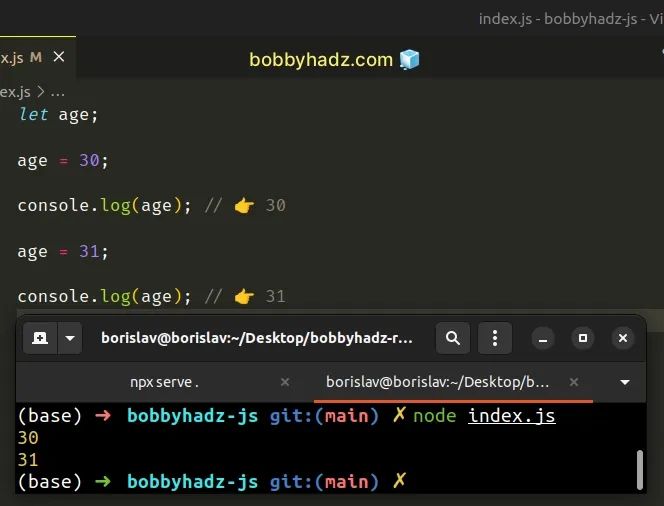Click the ex.js breadcrumb item

[15, 92]
